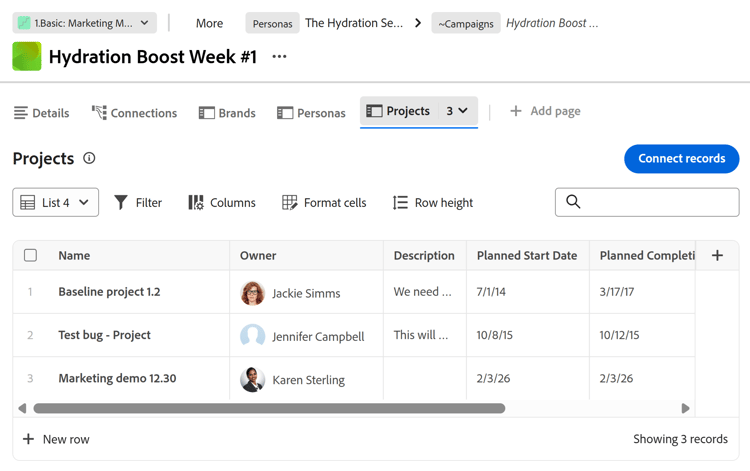Switch to the Connections tab
Image resolution: width=750 pixels, height=471 pixels.
click(134, 113)
